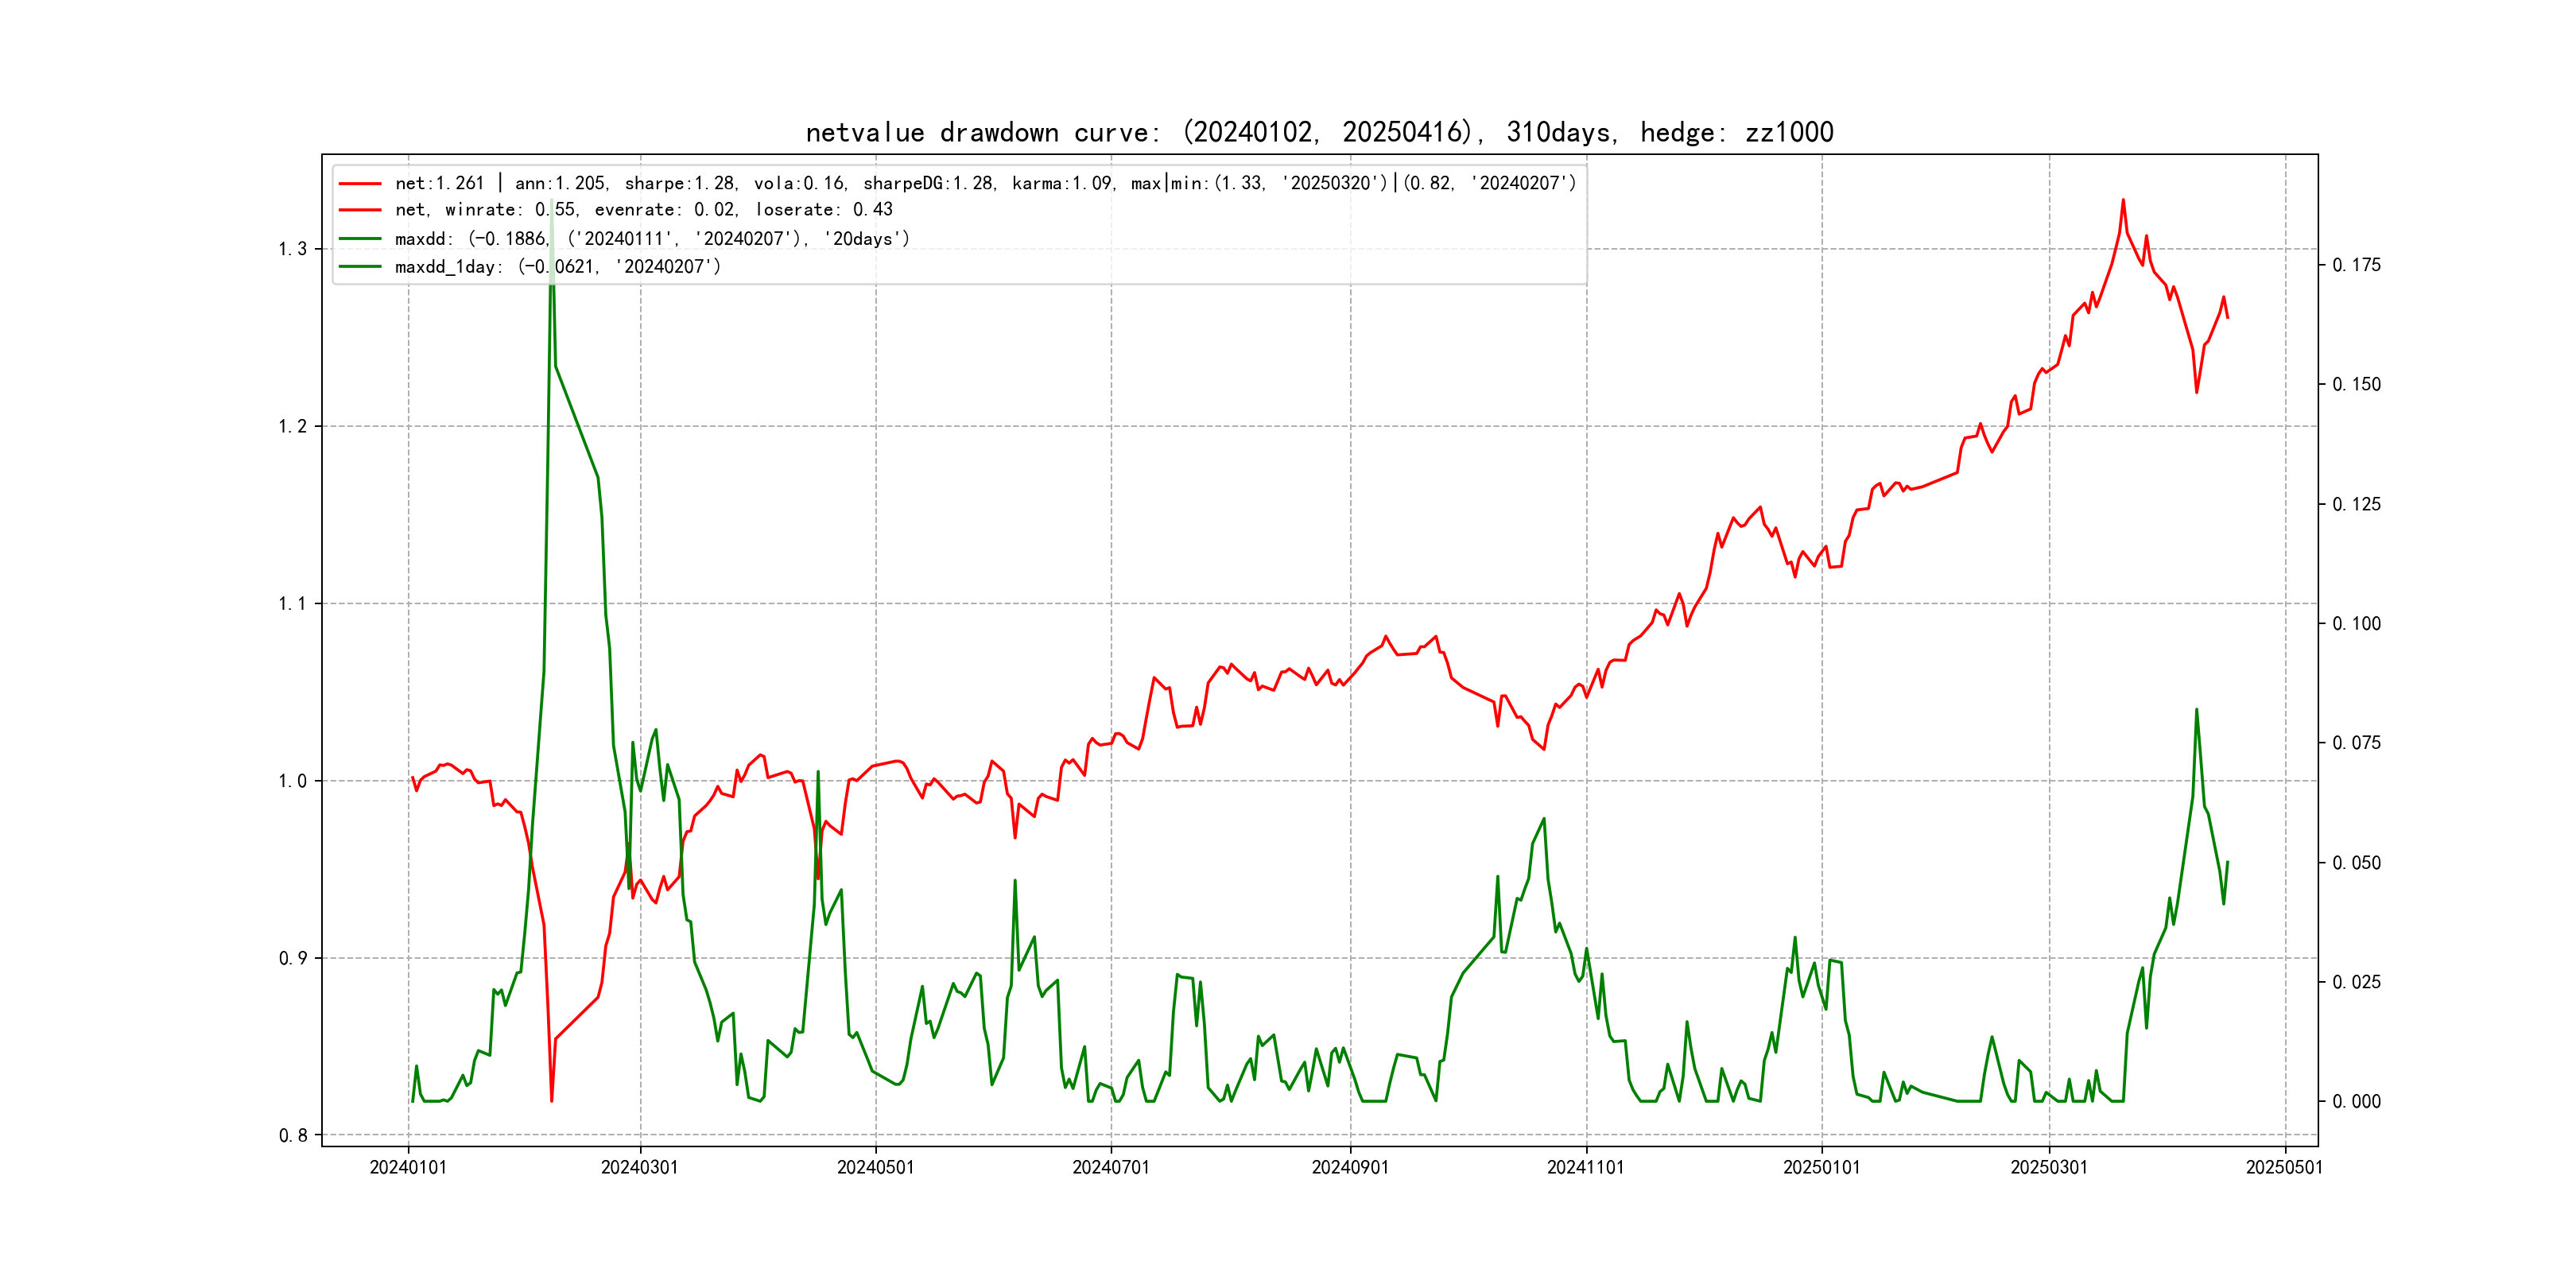Click the x-axis label 20240101
Image resolution: width=2576 pixels, height=1288 pixels.
click(408, 1168)
